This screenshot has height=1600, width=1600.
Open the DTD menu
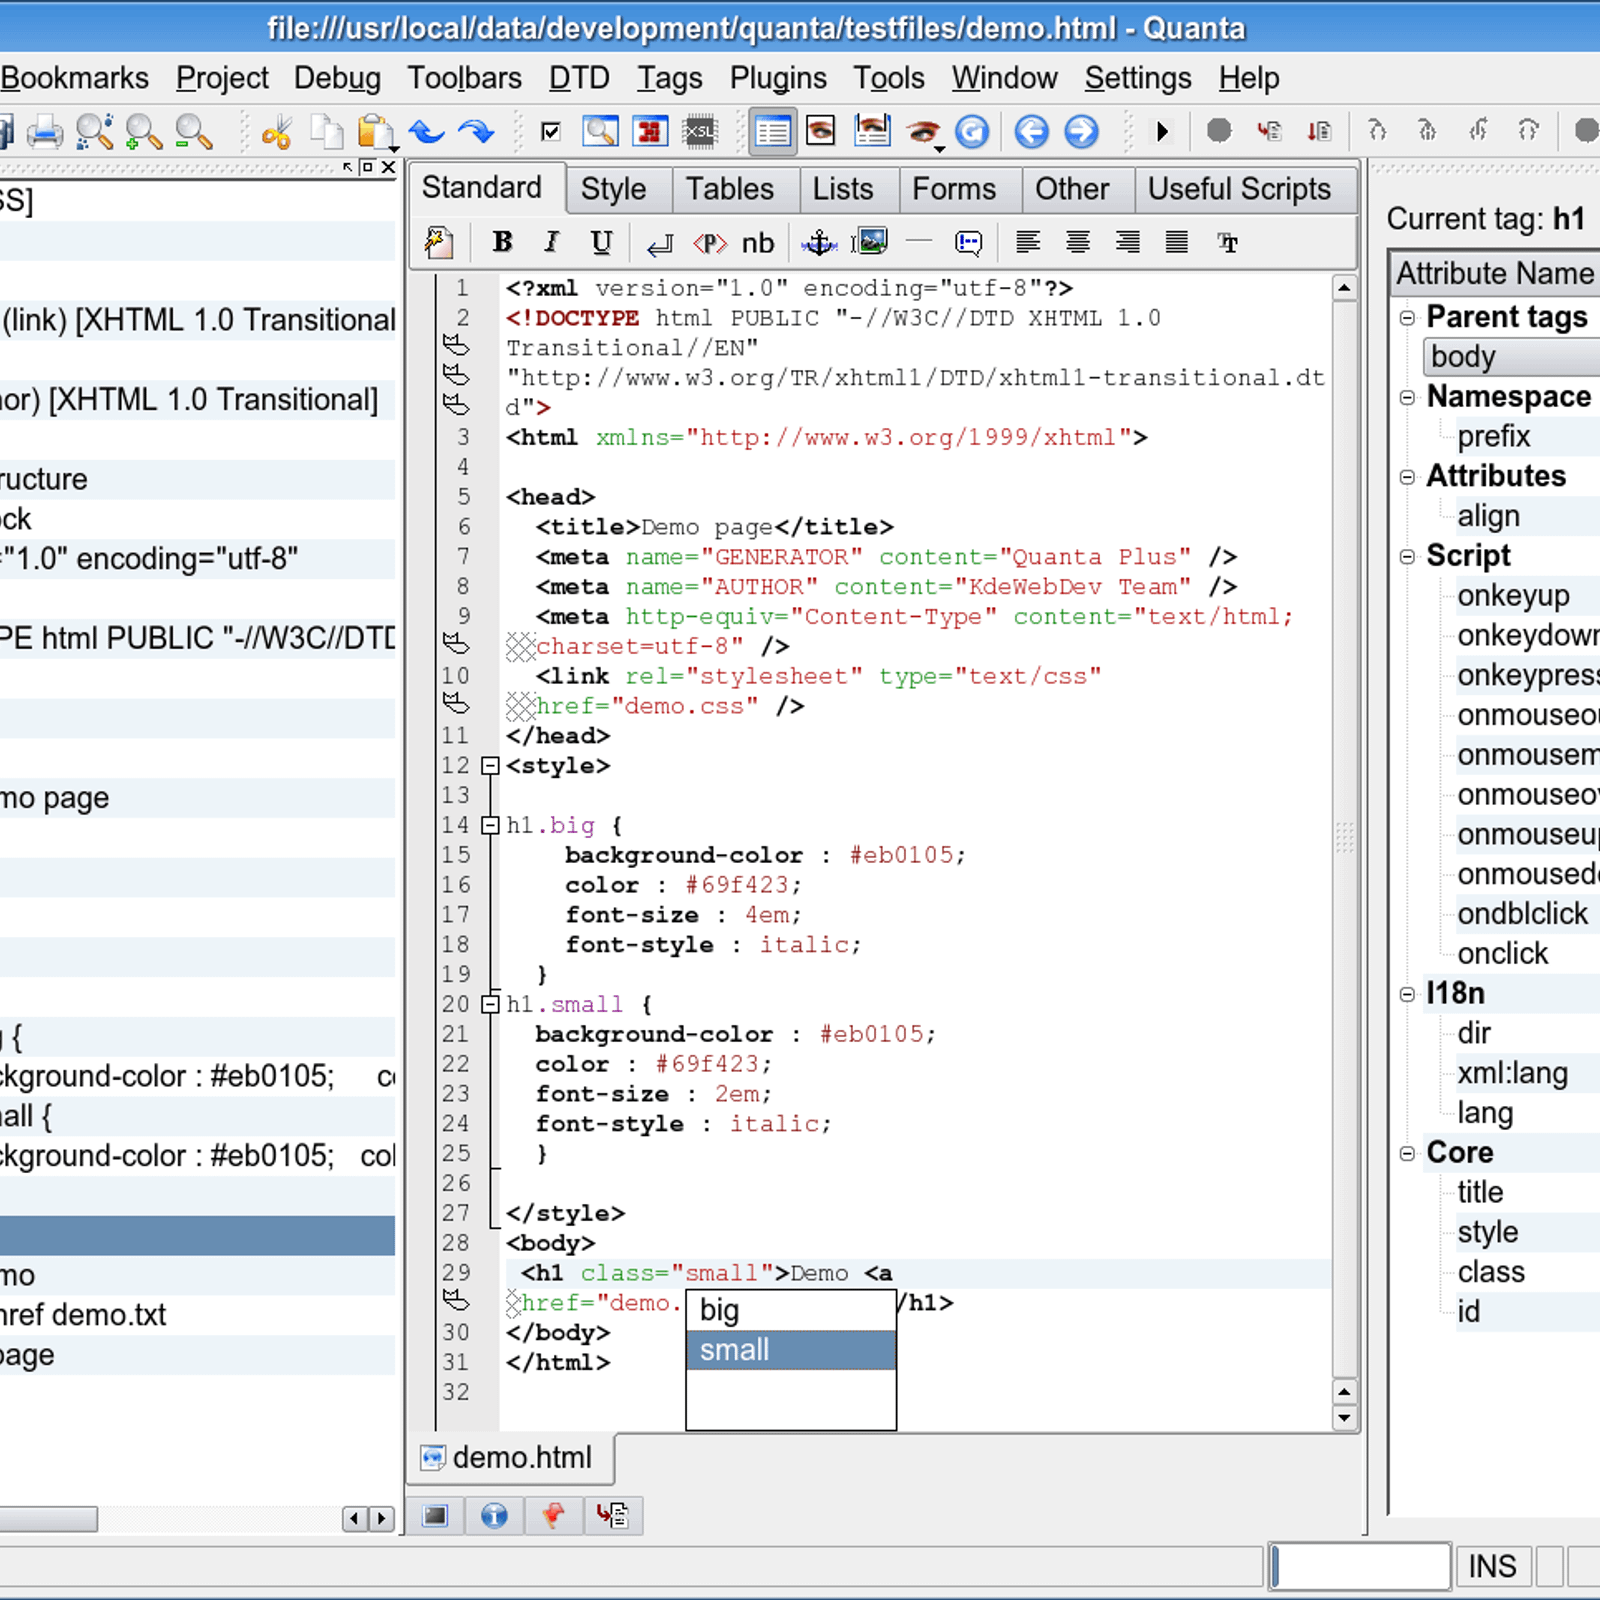click(x=579, y=78)
